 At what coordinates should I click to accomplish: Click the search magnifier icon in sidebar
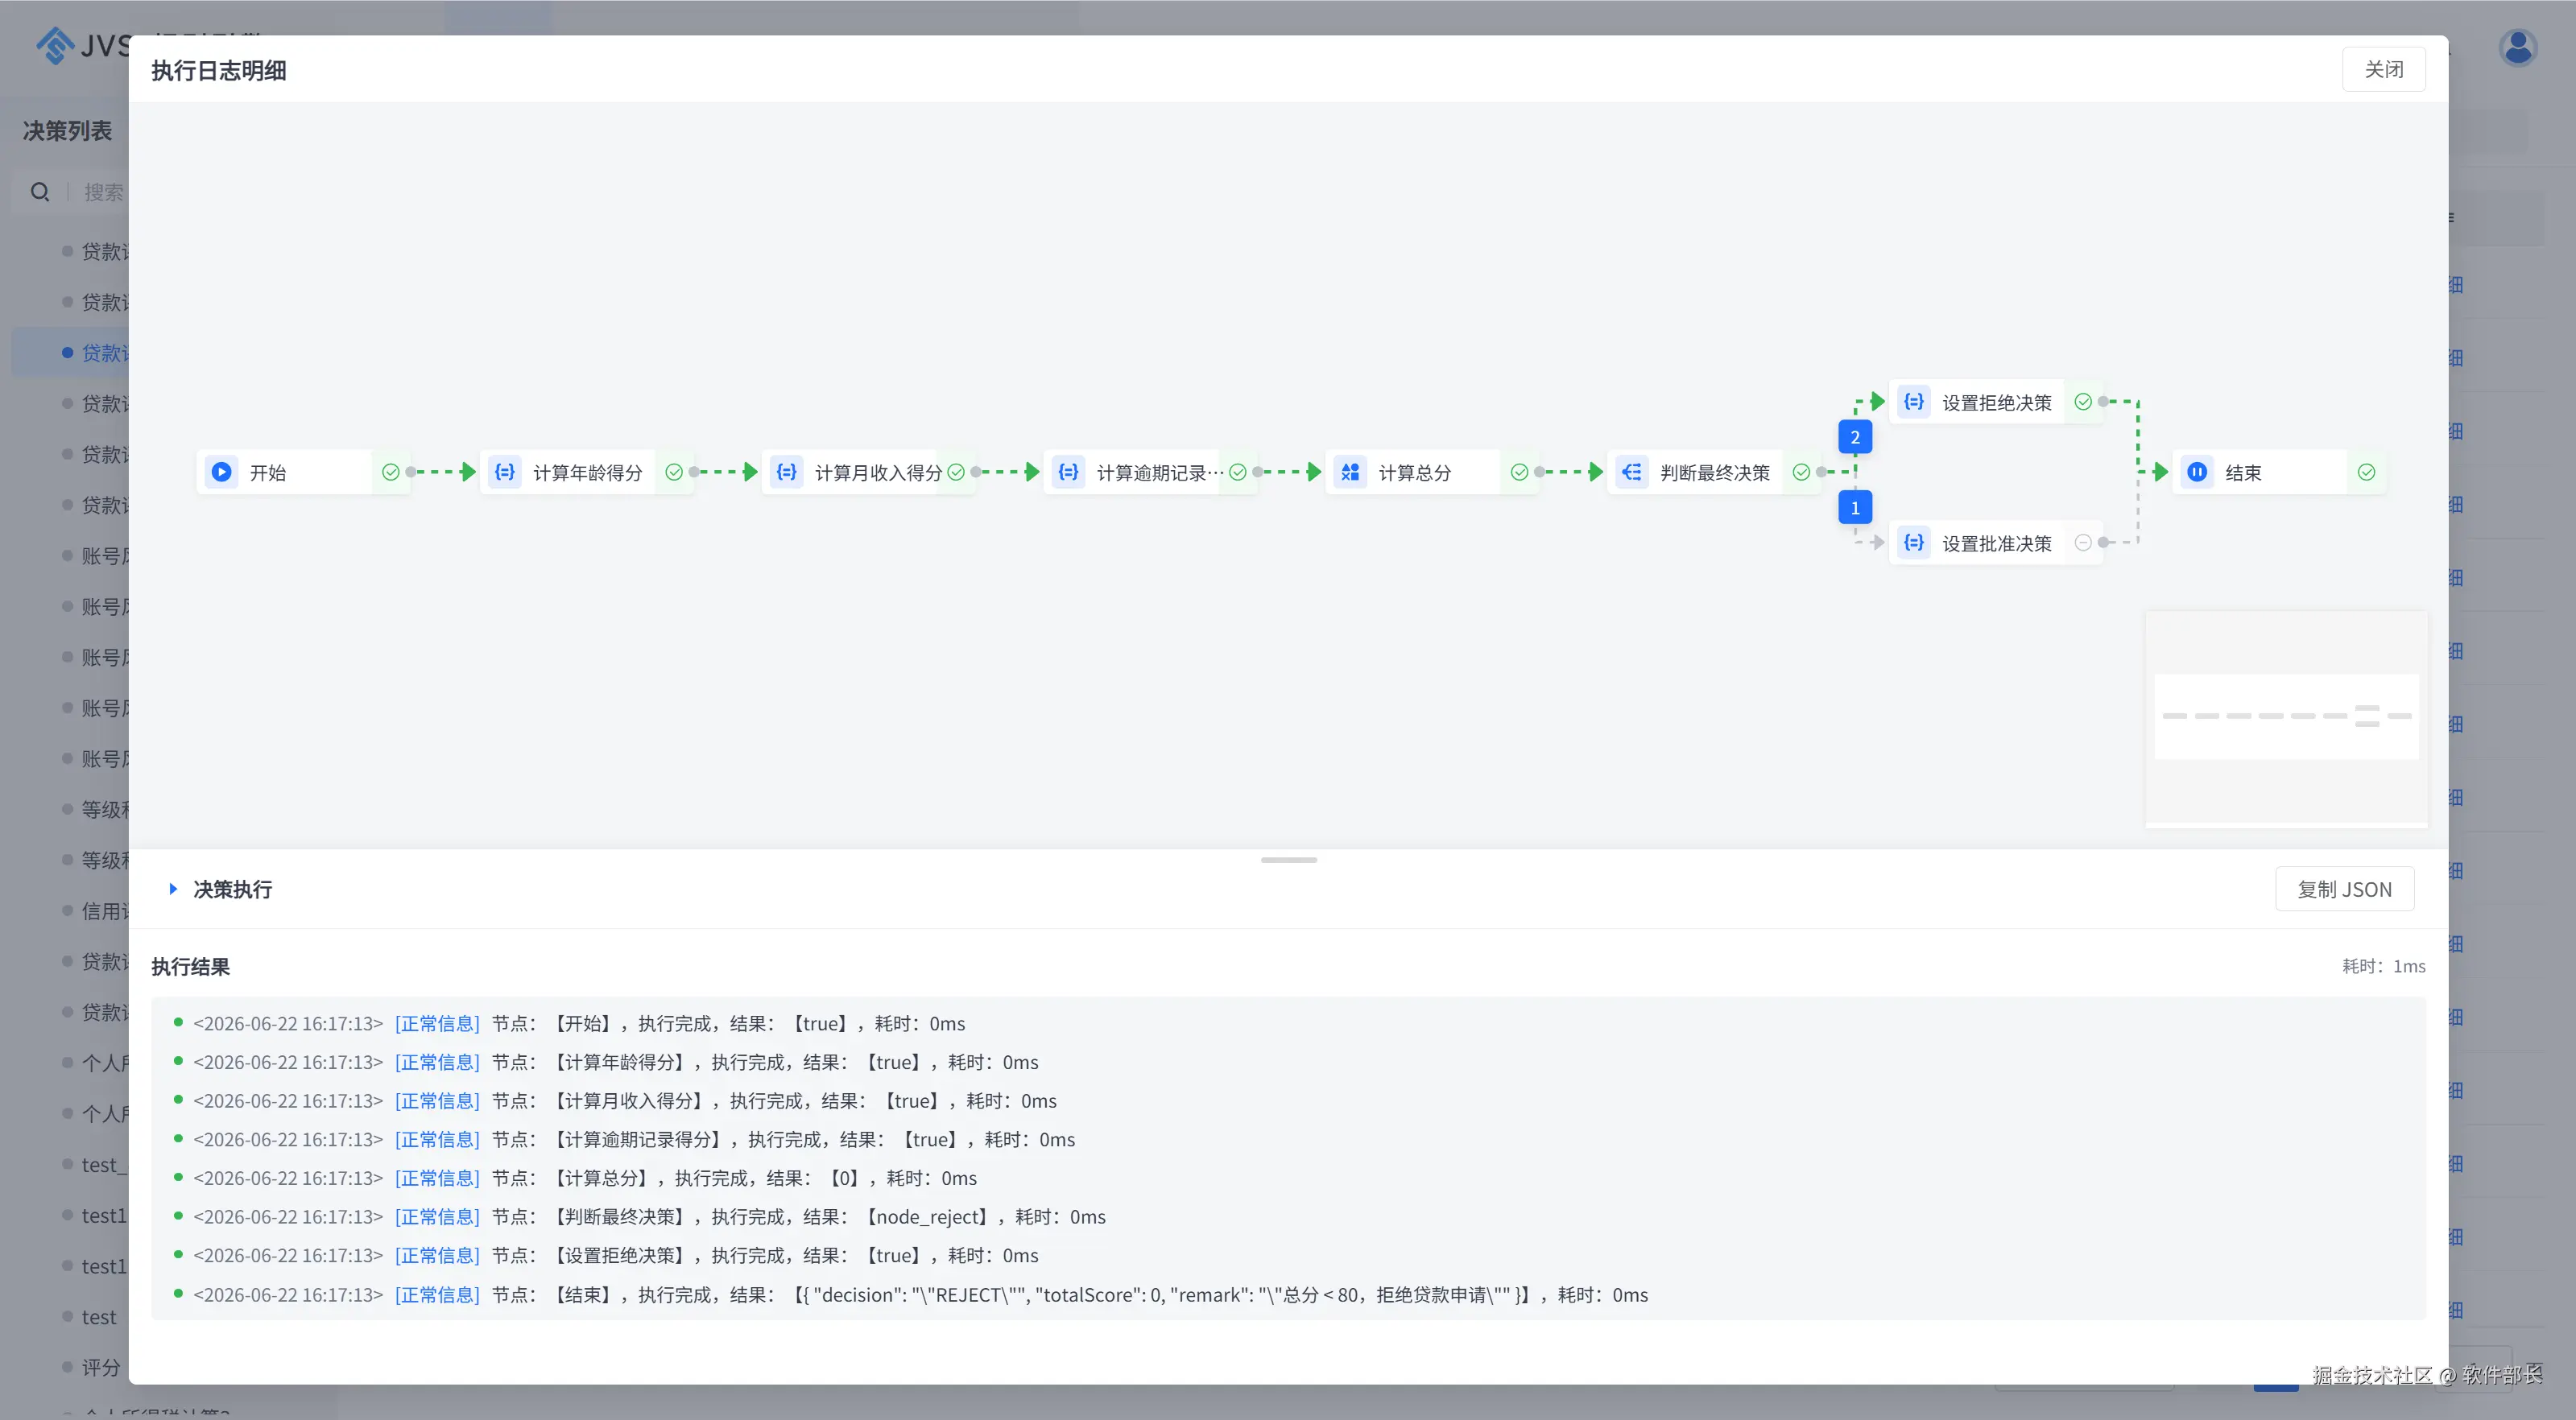pos(40,192)
